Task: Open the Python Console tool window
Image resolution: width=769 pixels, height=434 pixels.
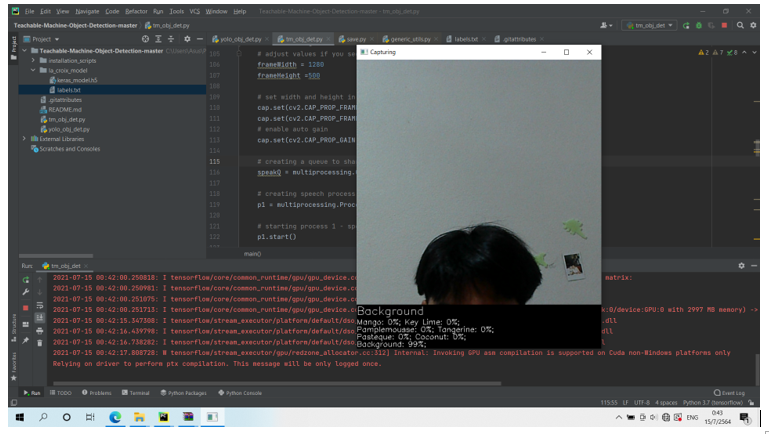Action: pos(240,393)
